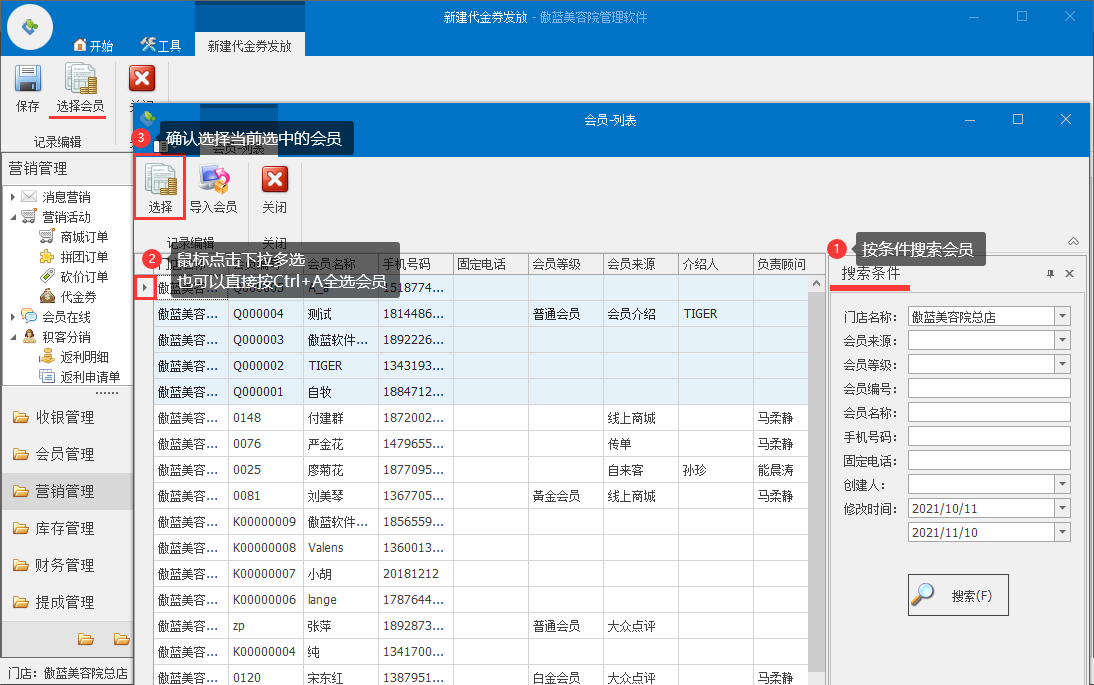Open the 创建人 dropdown arrow
This screenshot has height=685, width=1094.
click(1062, 484)
